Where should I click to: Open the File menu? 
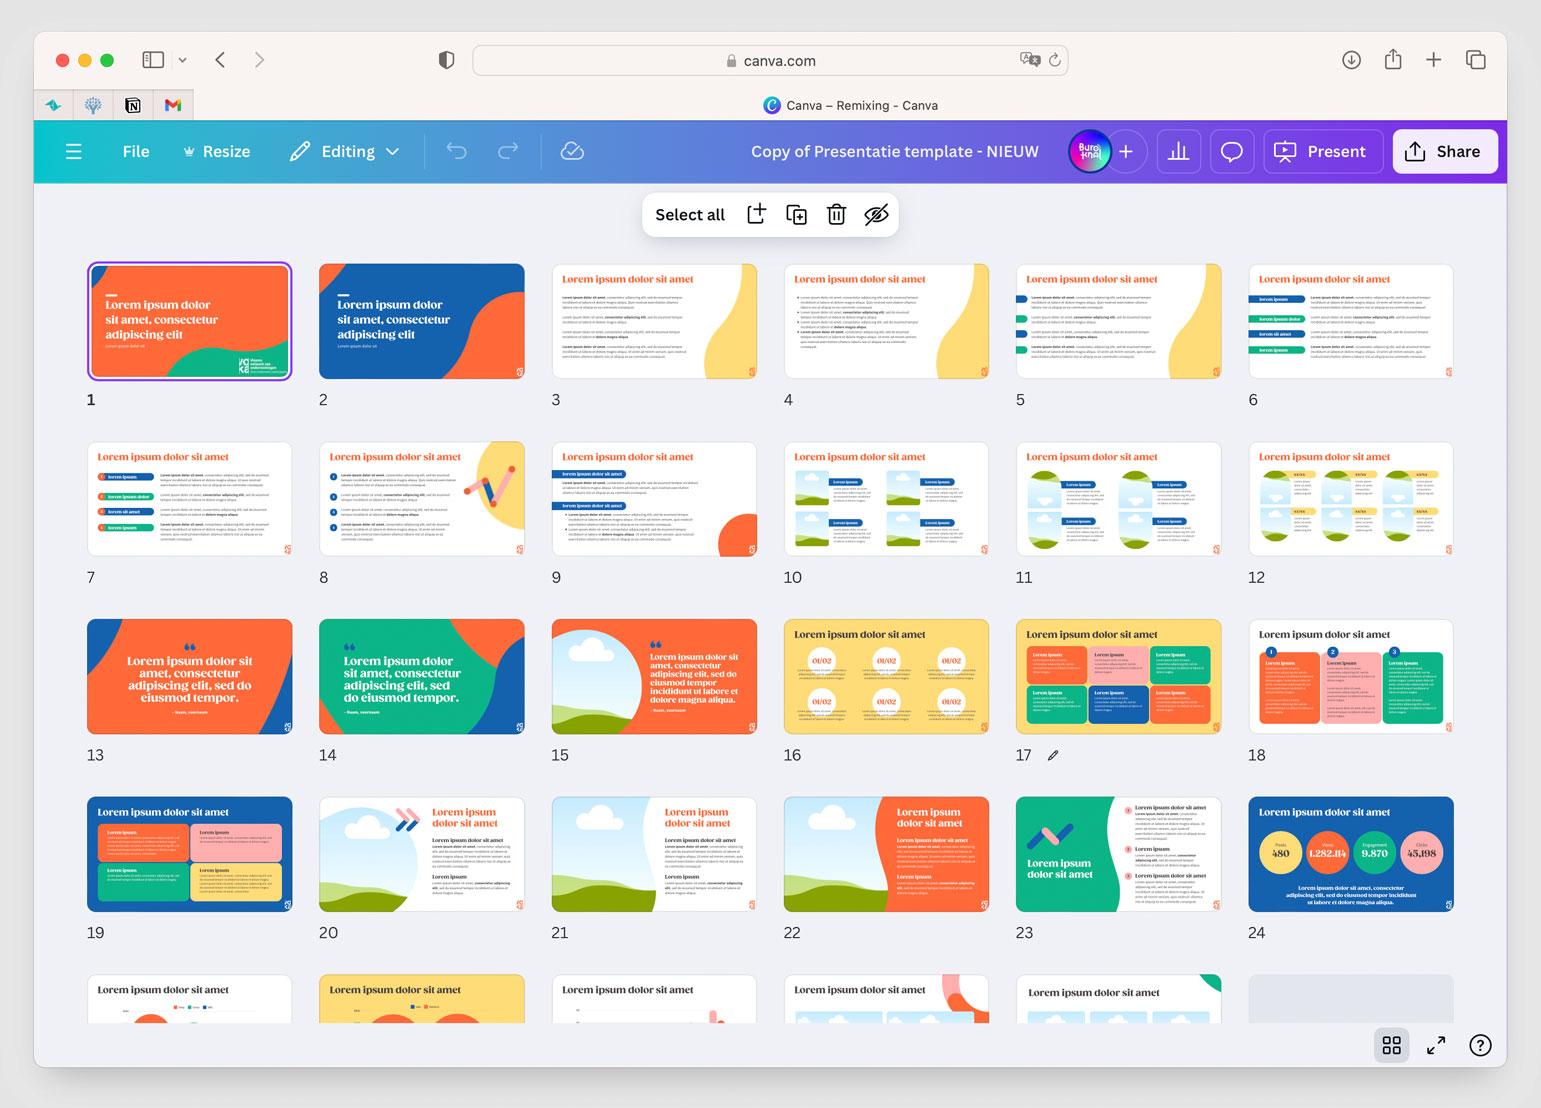[136, 151]
